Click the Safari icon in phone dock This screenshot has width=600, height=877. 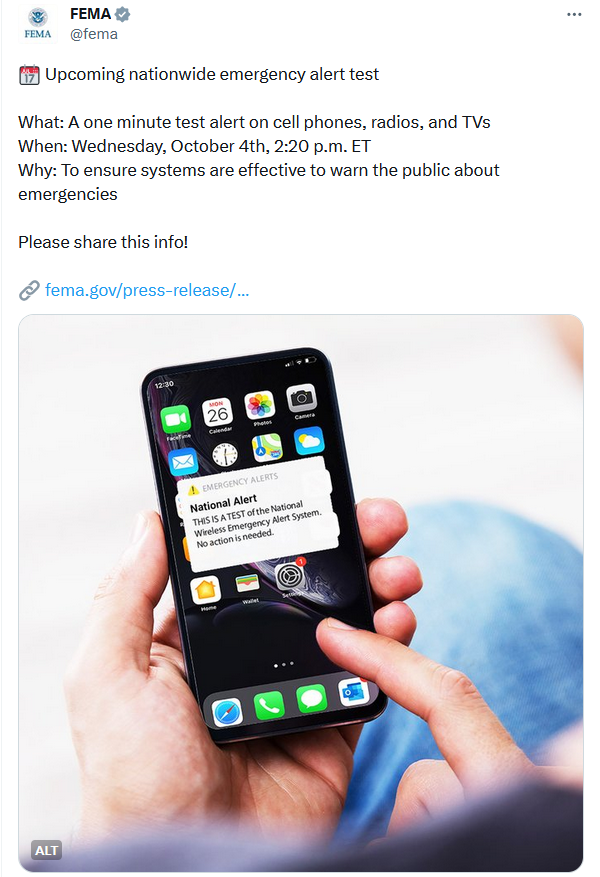tap(227, 712)
